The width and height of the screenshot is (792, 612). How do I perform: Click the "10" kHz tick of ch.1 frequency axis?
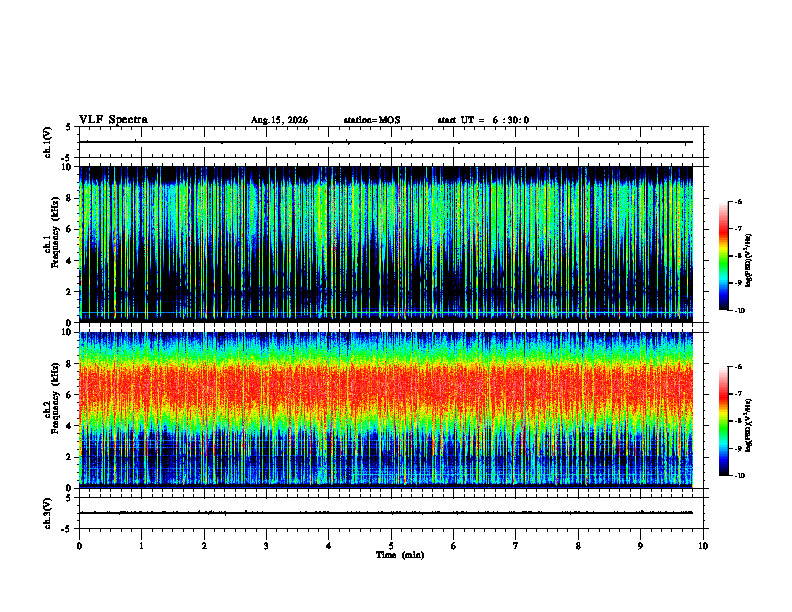pos(67,167)
